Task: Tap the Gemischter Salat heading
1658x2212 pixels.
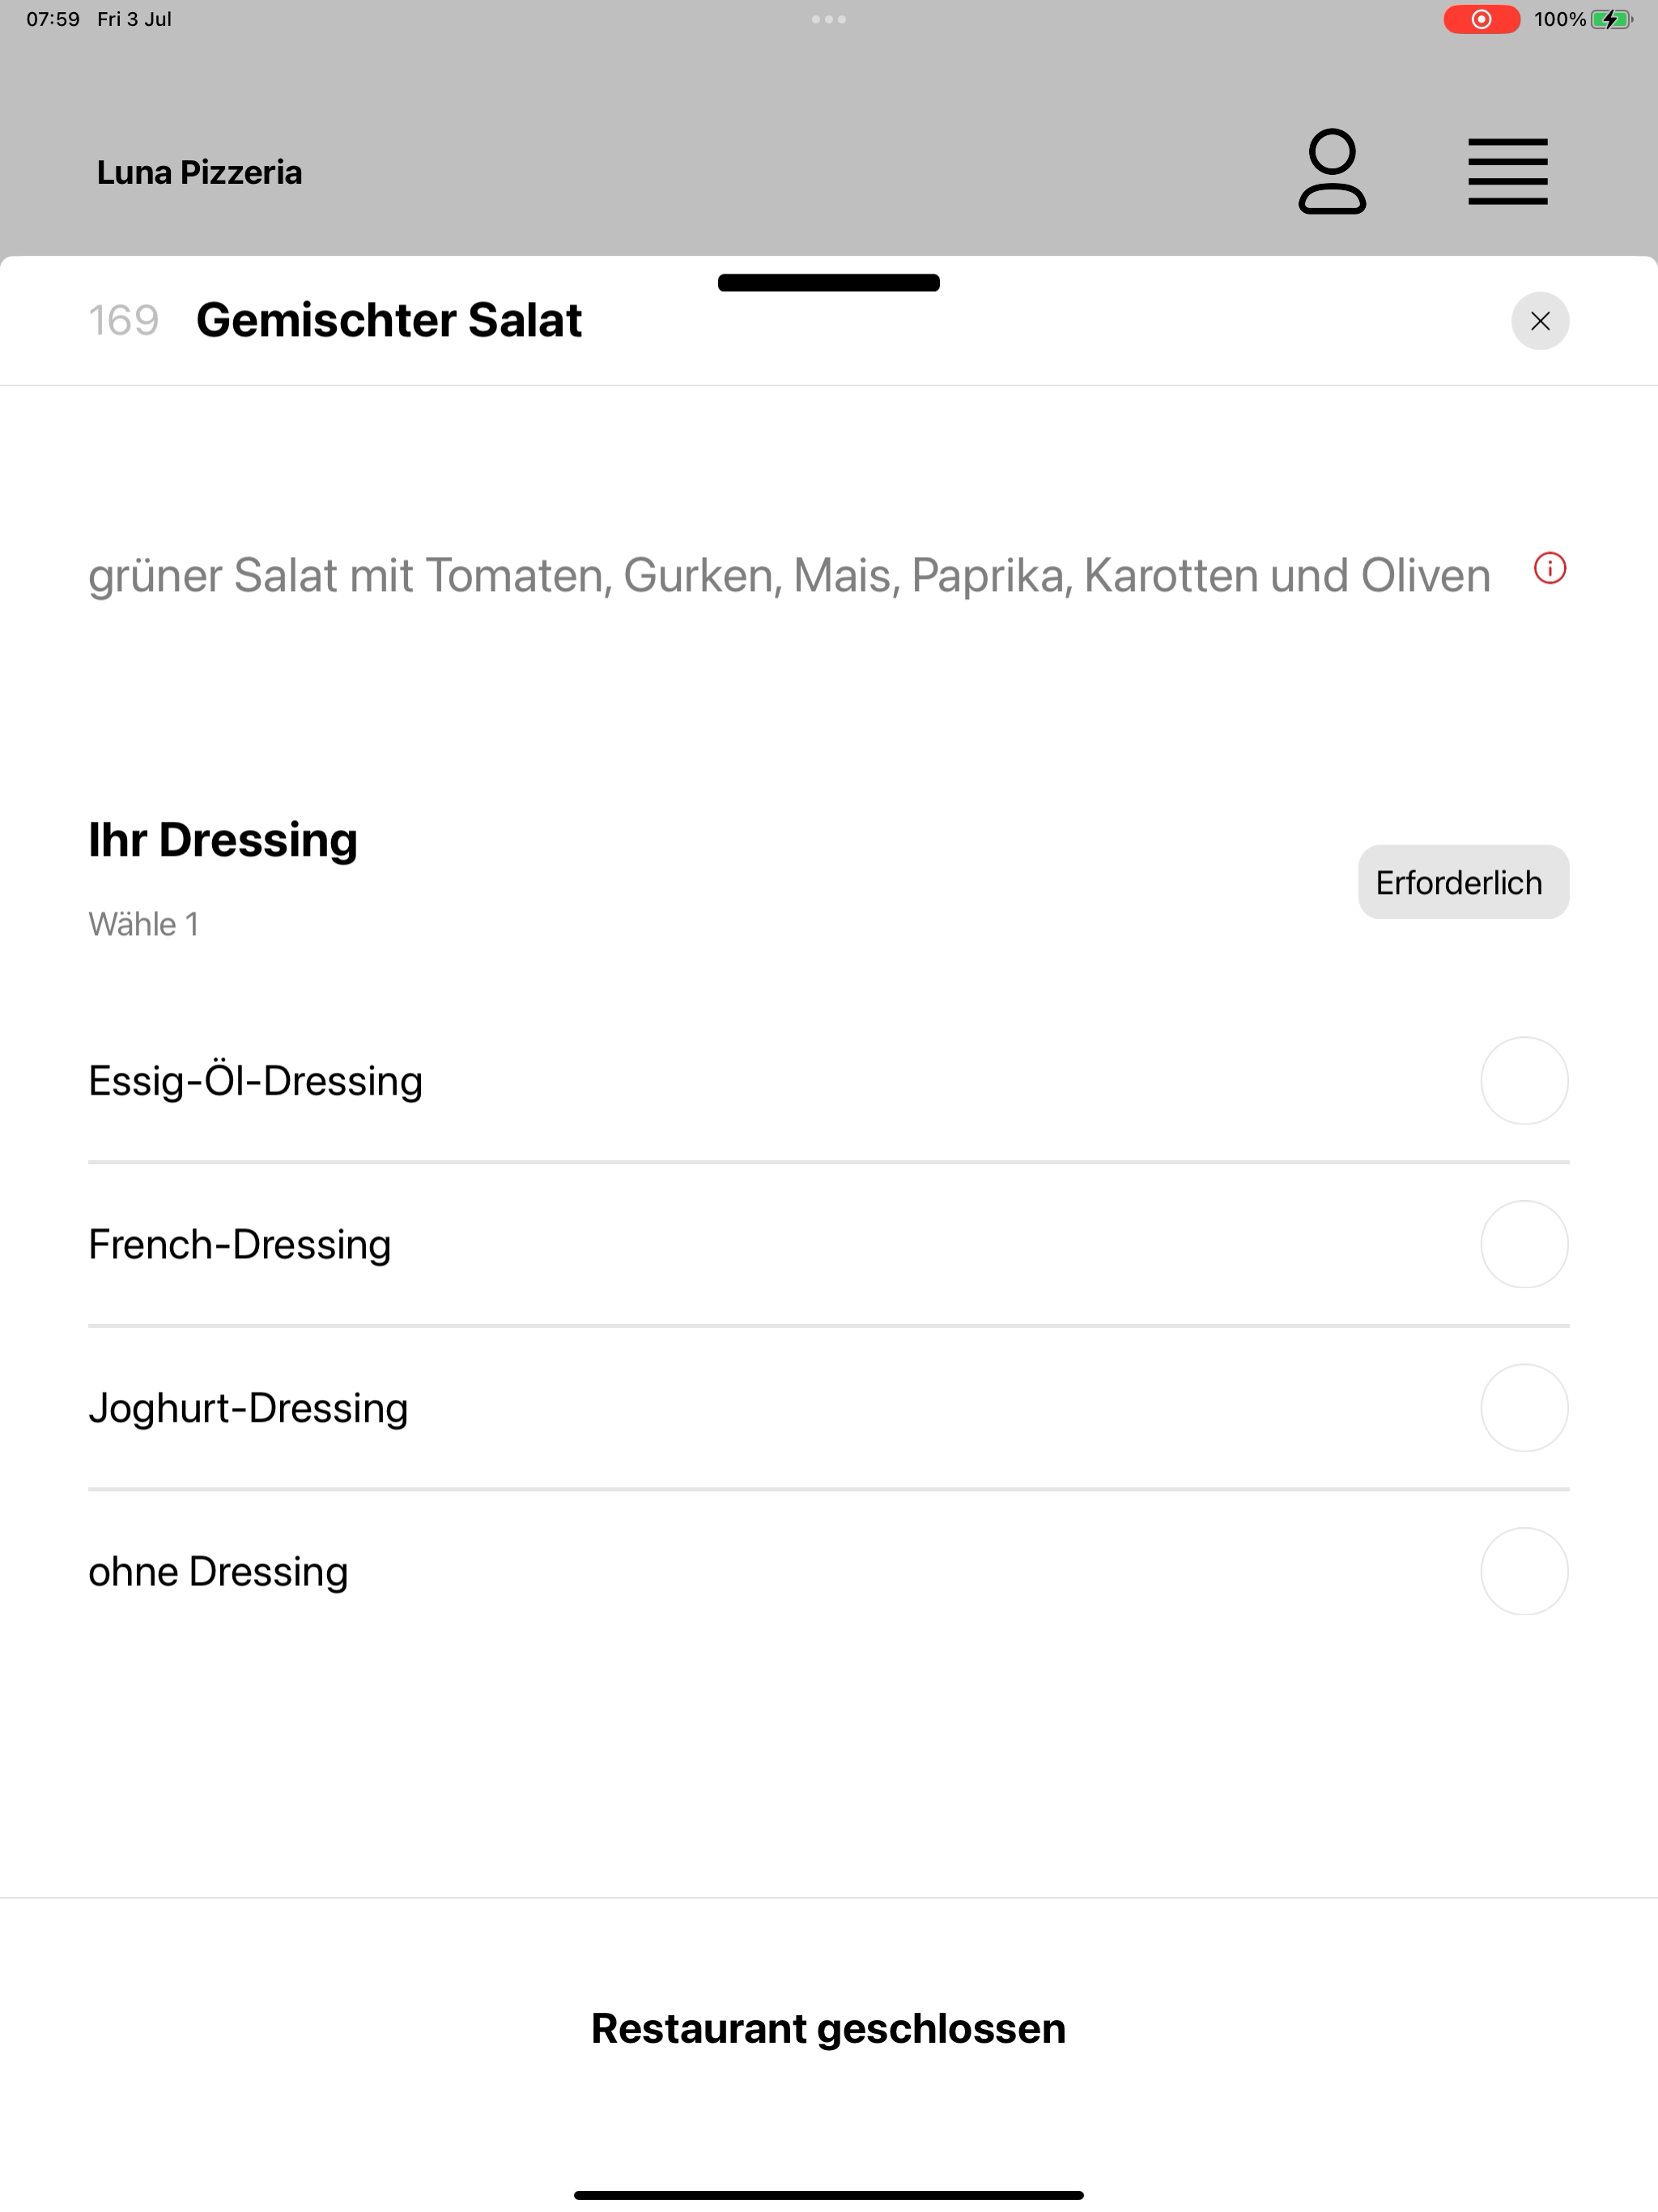Action: [x=389, y=320]
